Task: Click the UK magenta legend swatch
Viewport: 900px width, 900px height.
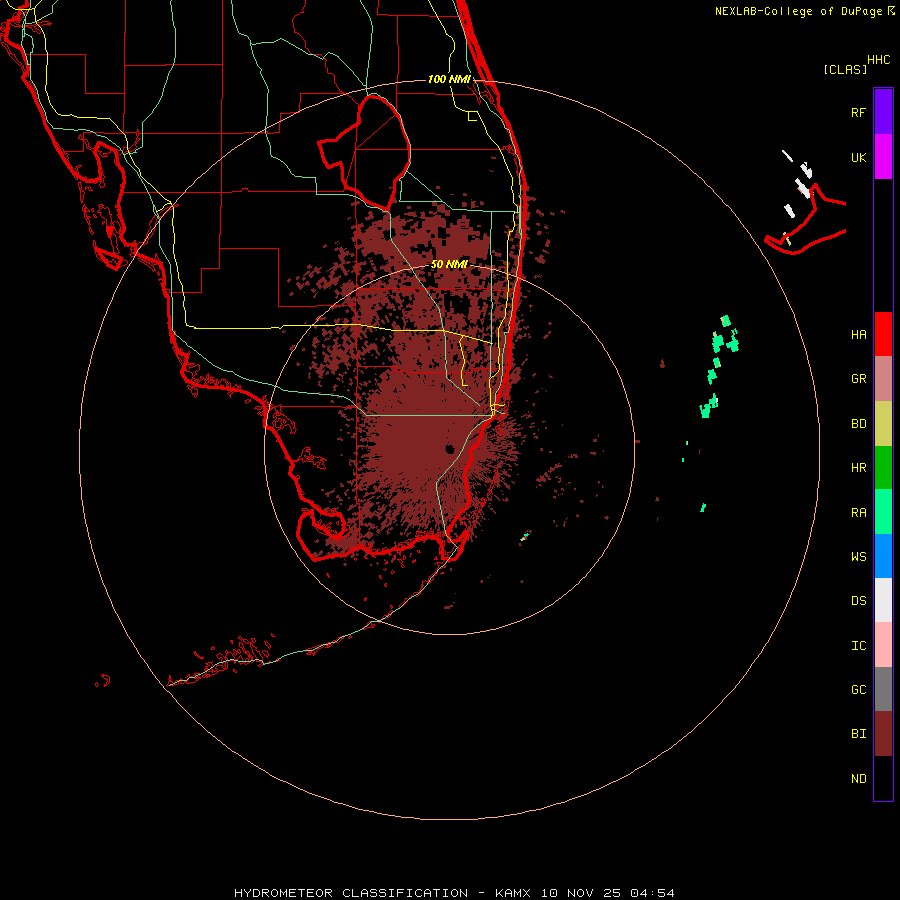Action: (x=883, y=156)
